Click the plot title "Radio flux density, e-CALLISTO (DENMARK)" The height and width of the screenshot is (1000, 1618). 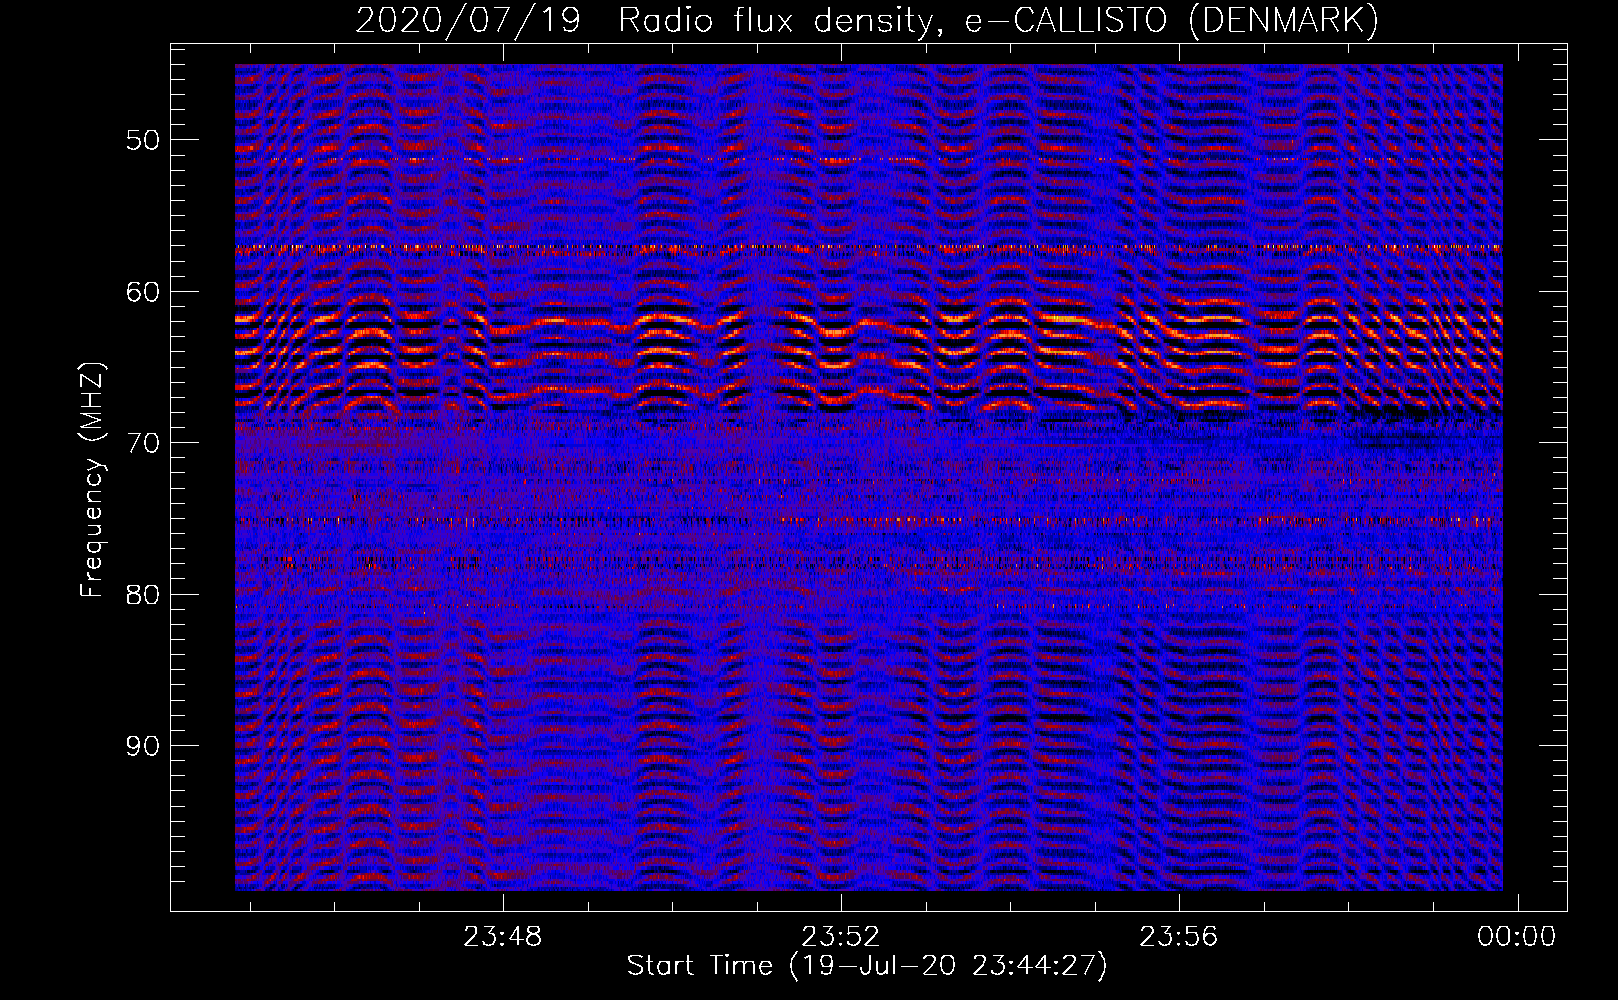point(998,21)
